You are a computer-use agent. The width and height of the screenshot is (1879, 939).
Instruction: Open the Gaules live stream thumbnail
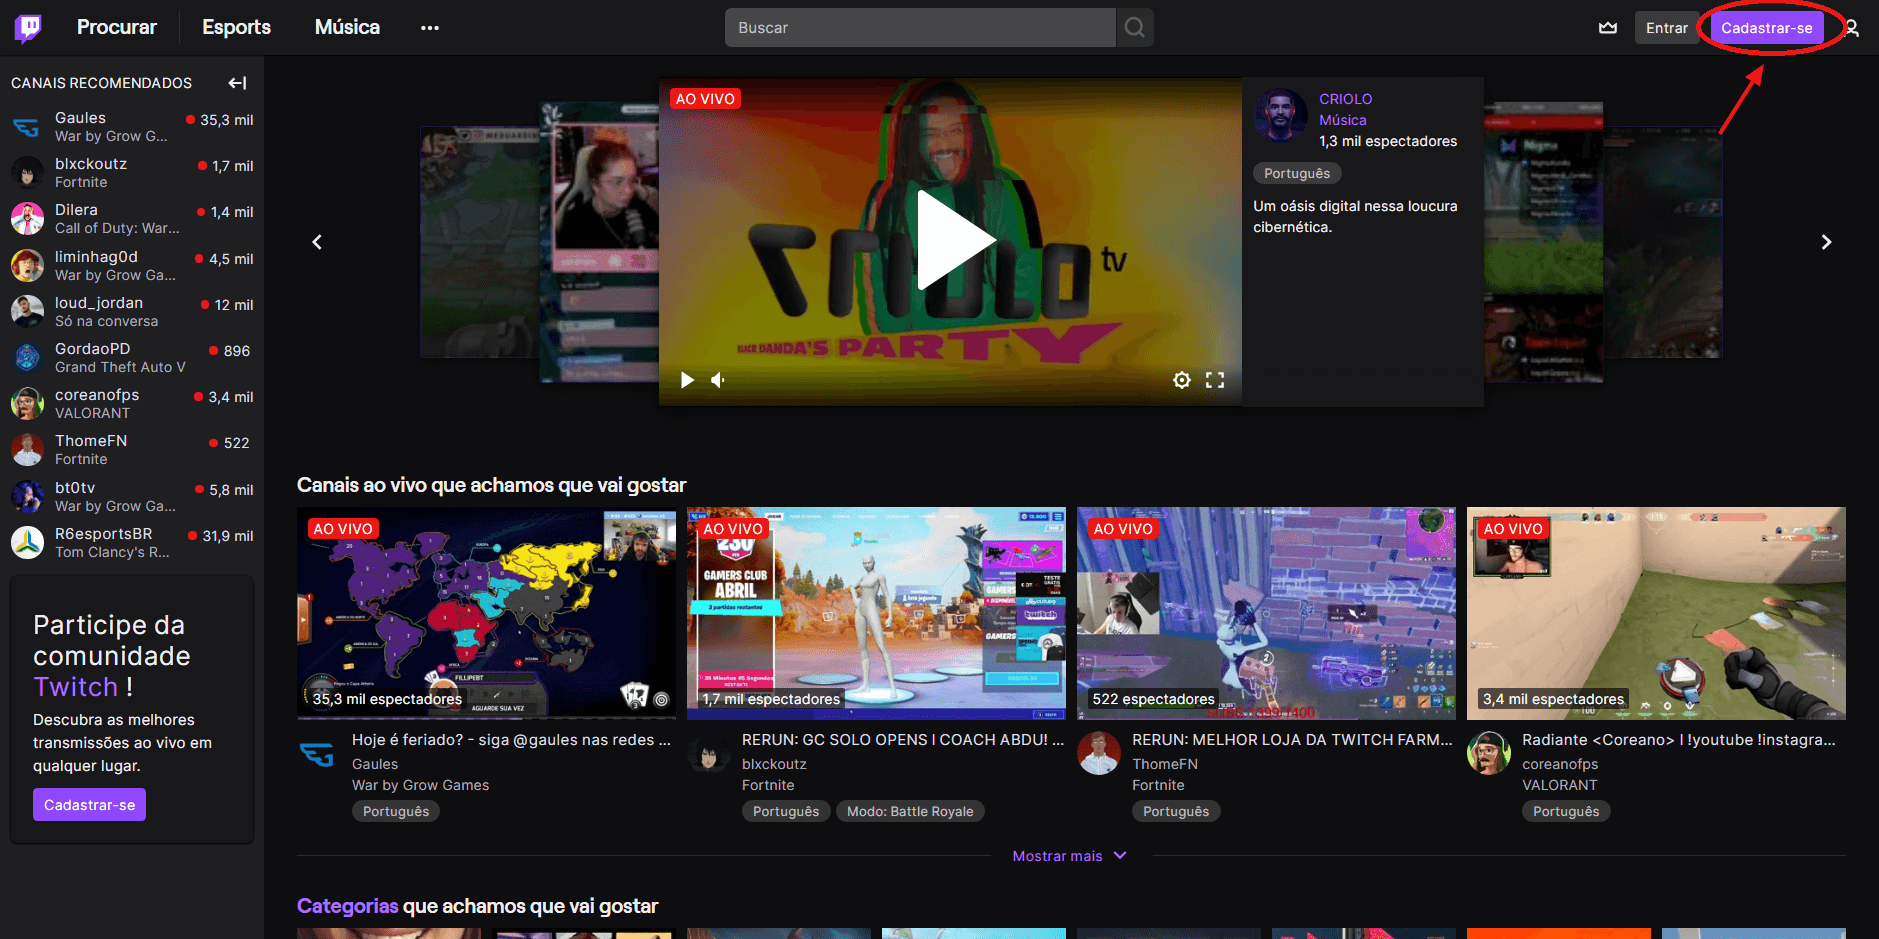(x=486, y=613)
